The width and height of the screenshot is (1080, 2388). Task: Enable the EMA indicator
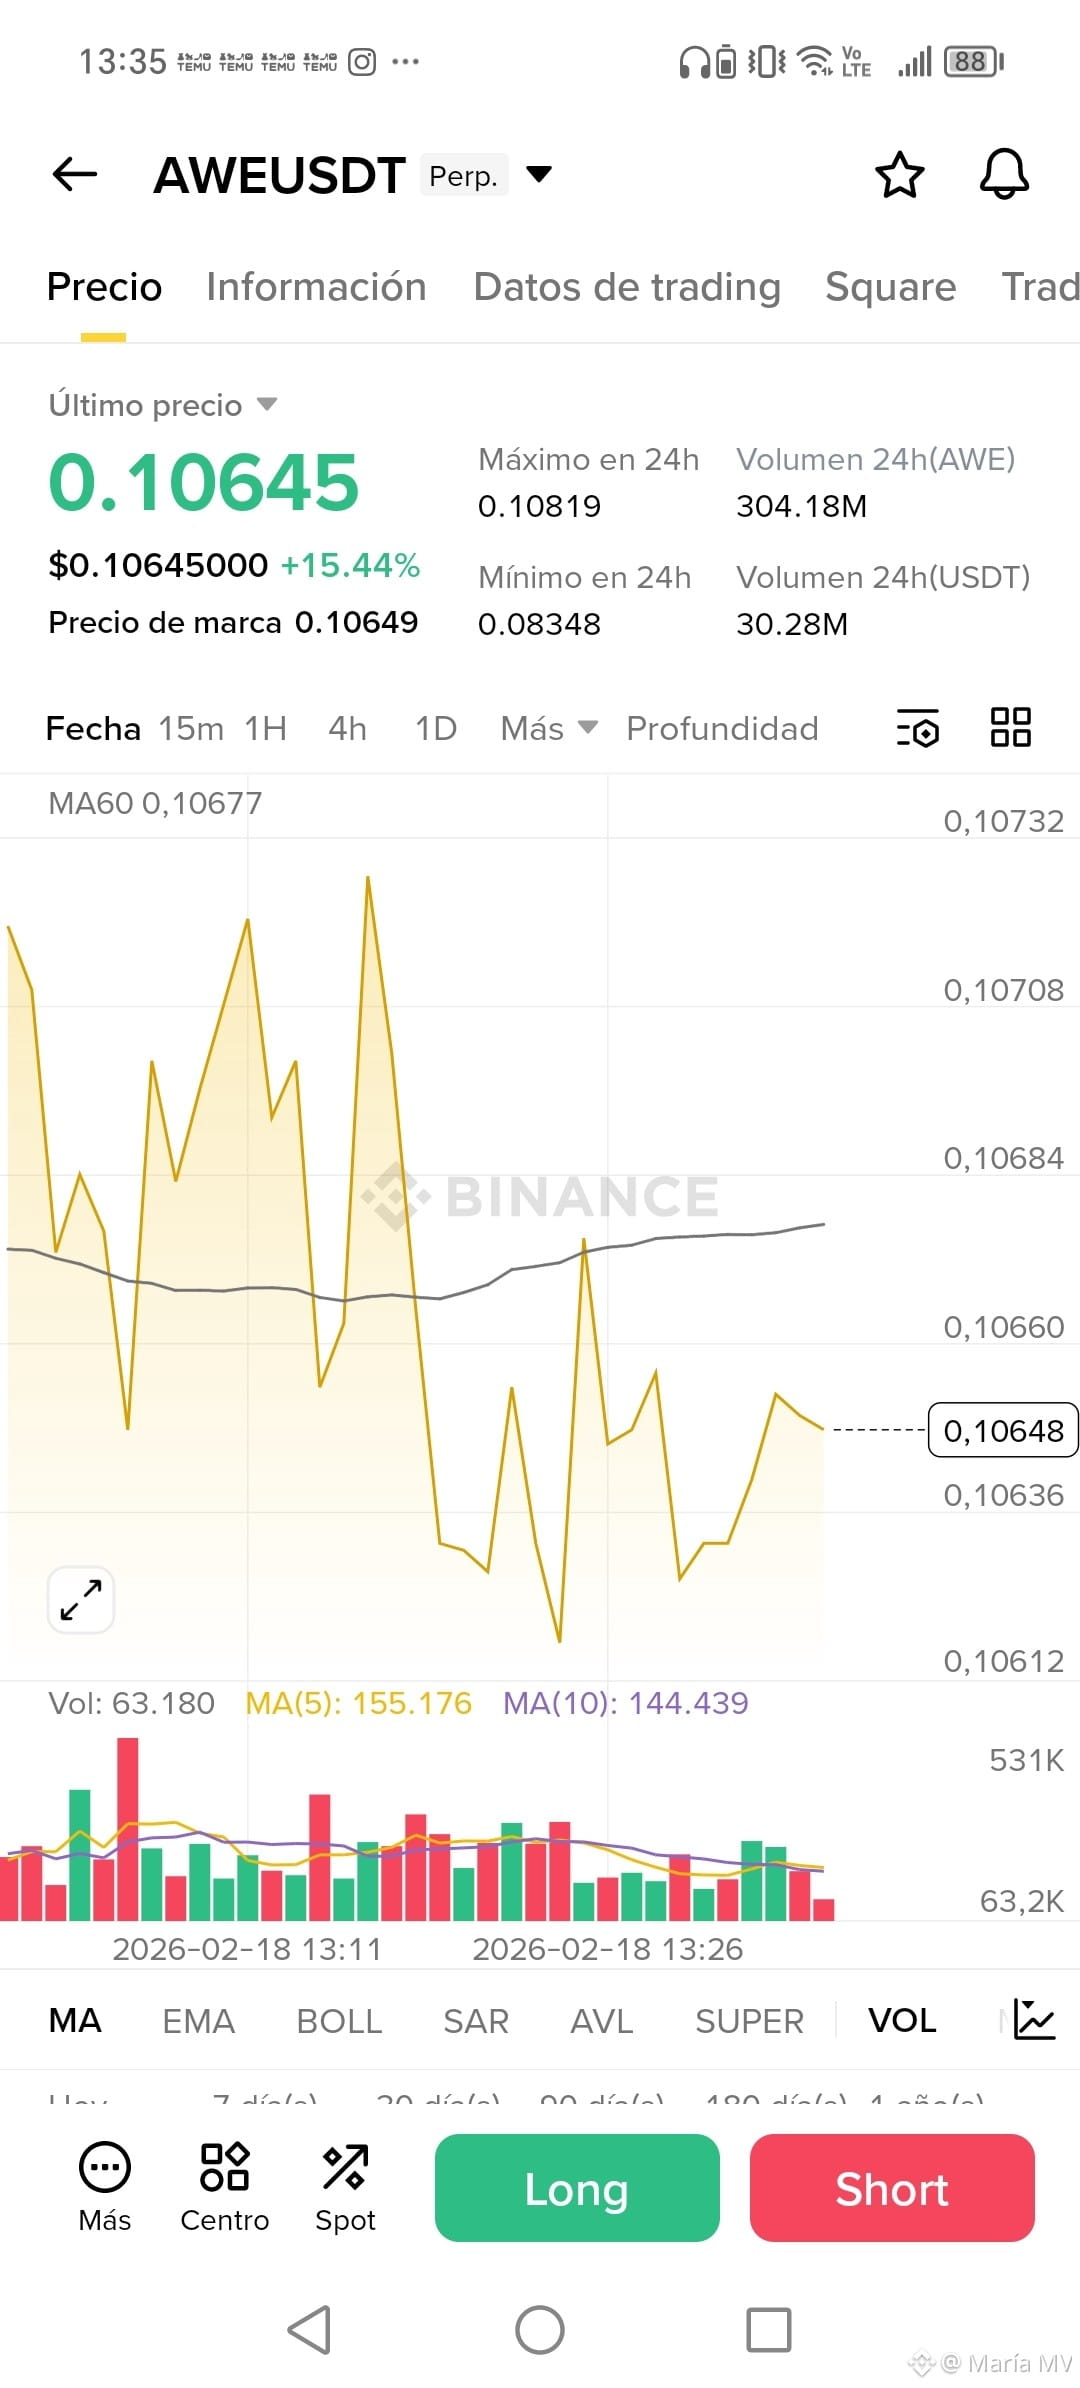198,2021
